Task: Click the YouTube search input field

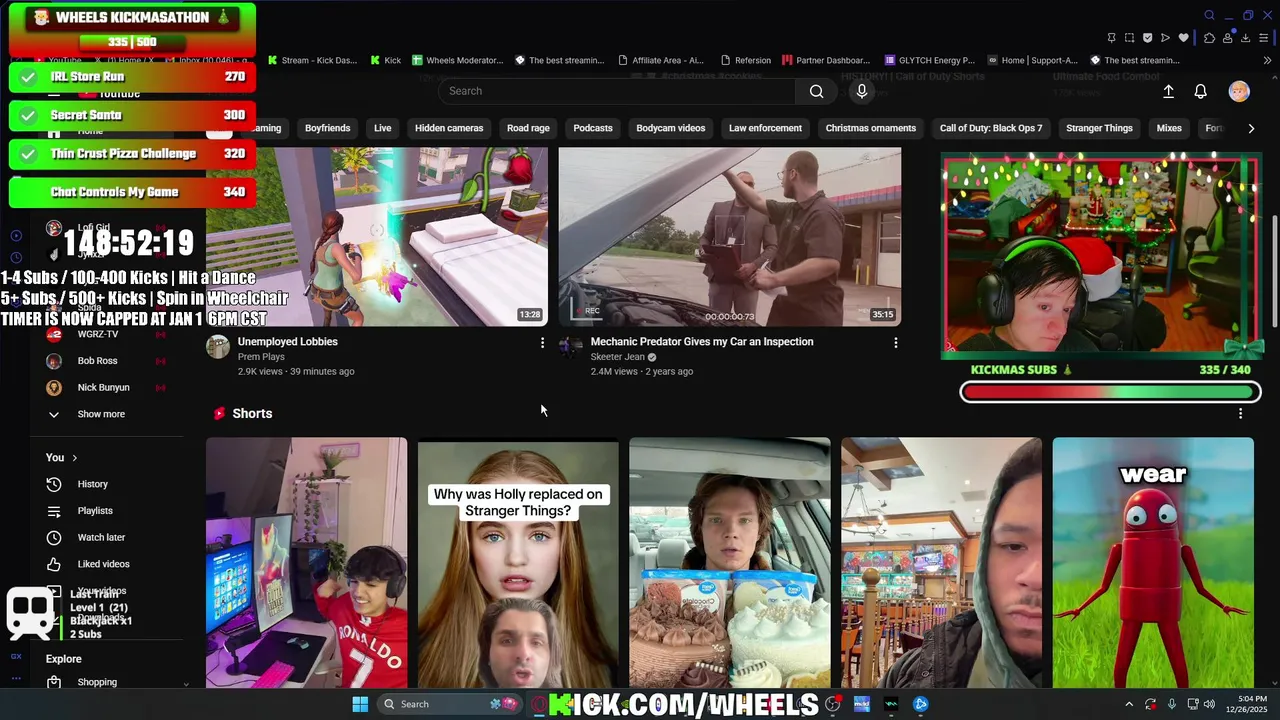Action: coord(616,91)
